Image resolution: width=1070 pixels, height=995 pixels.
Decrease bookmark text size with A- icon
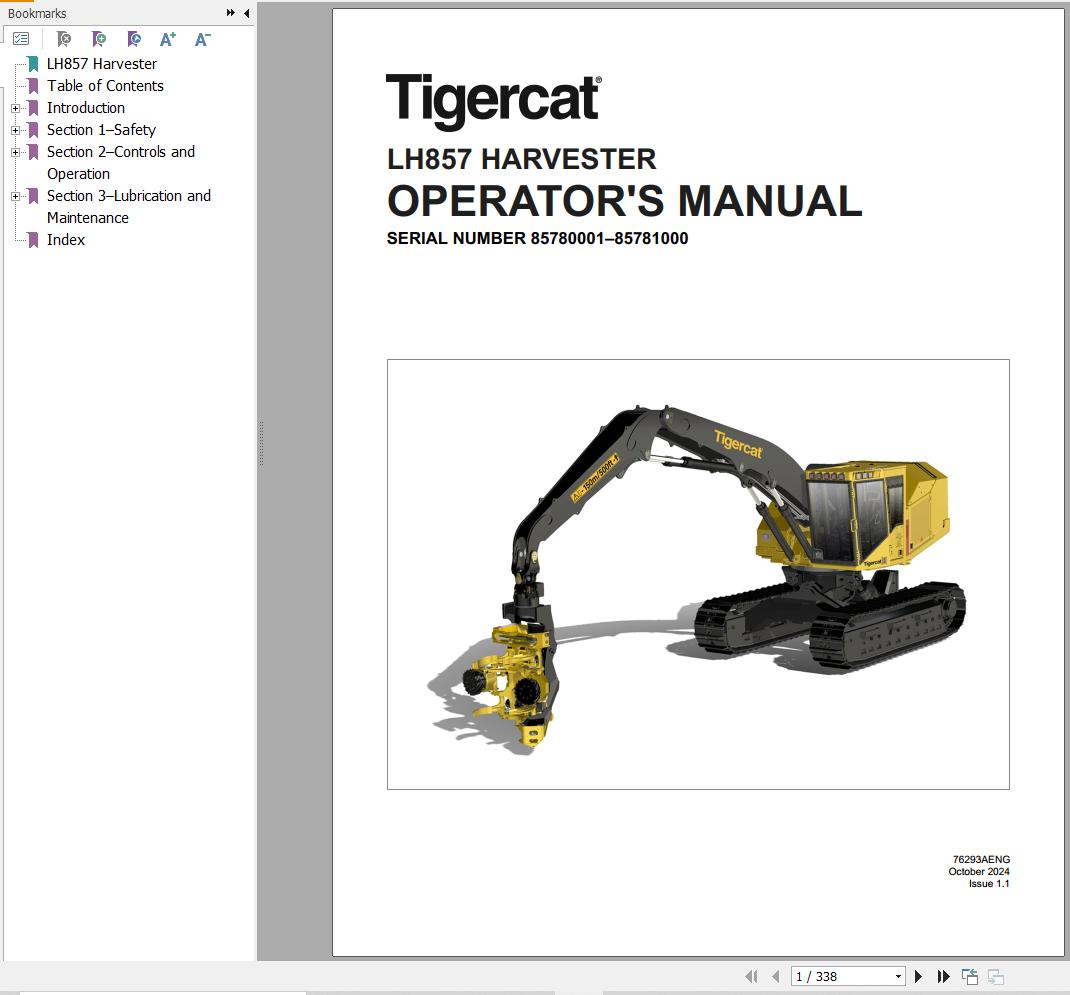[x=201, y=39]
